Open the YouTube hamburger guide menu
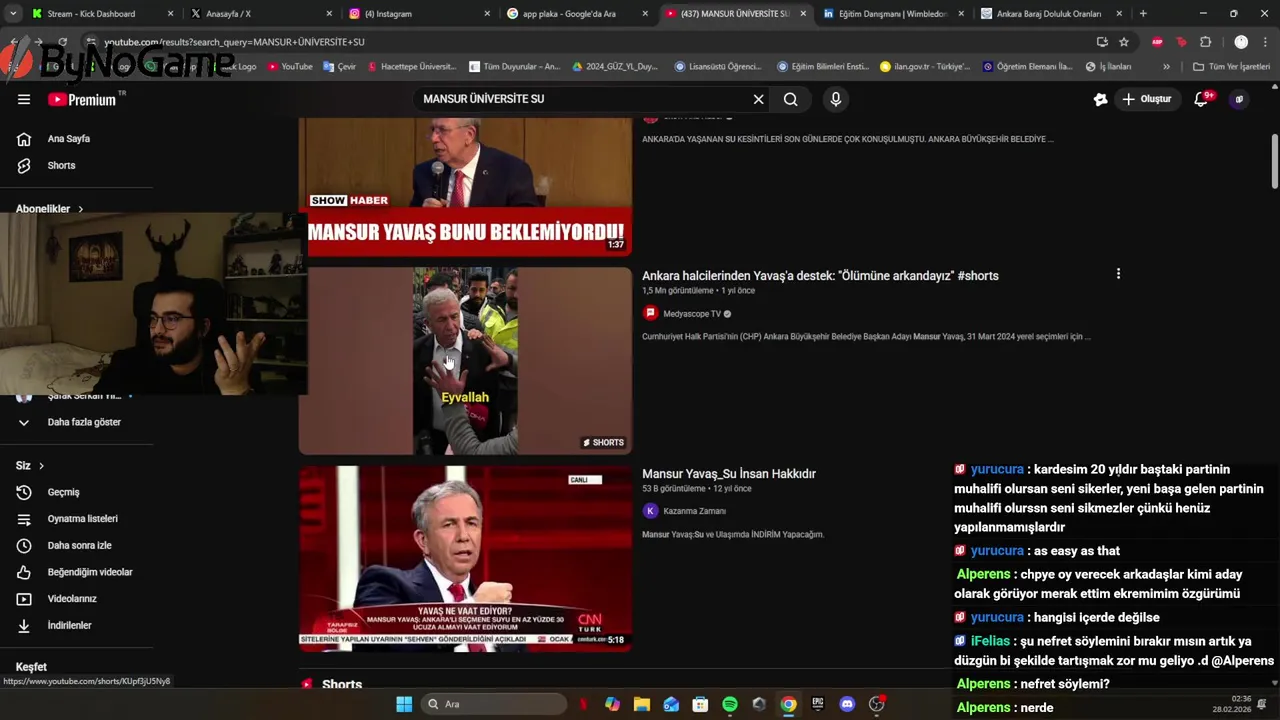 point(24,99)
